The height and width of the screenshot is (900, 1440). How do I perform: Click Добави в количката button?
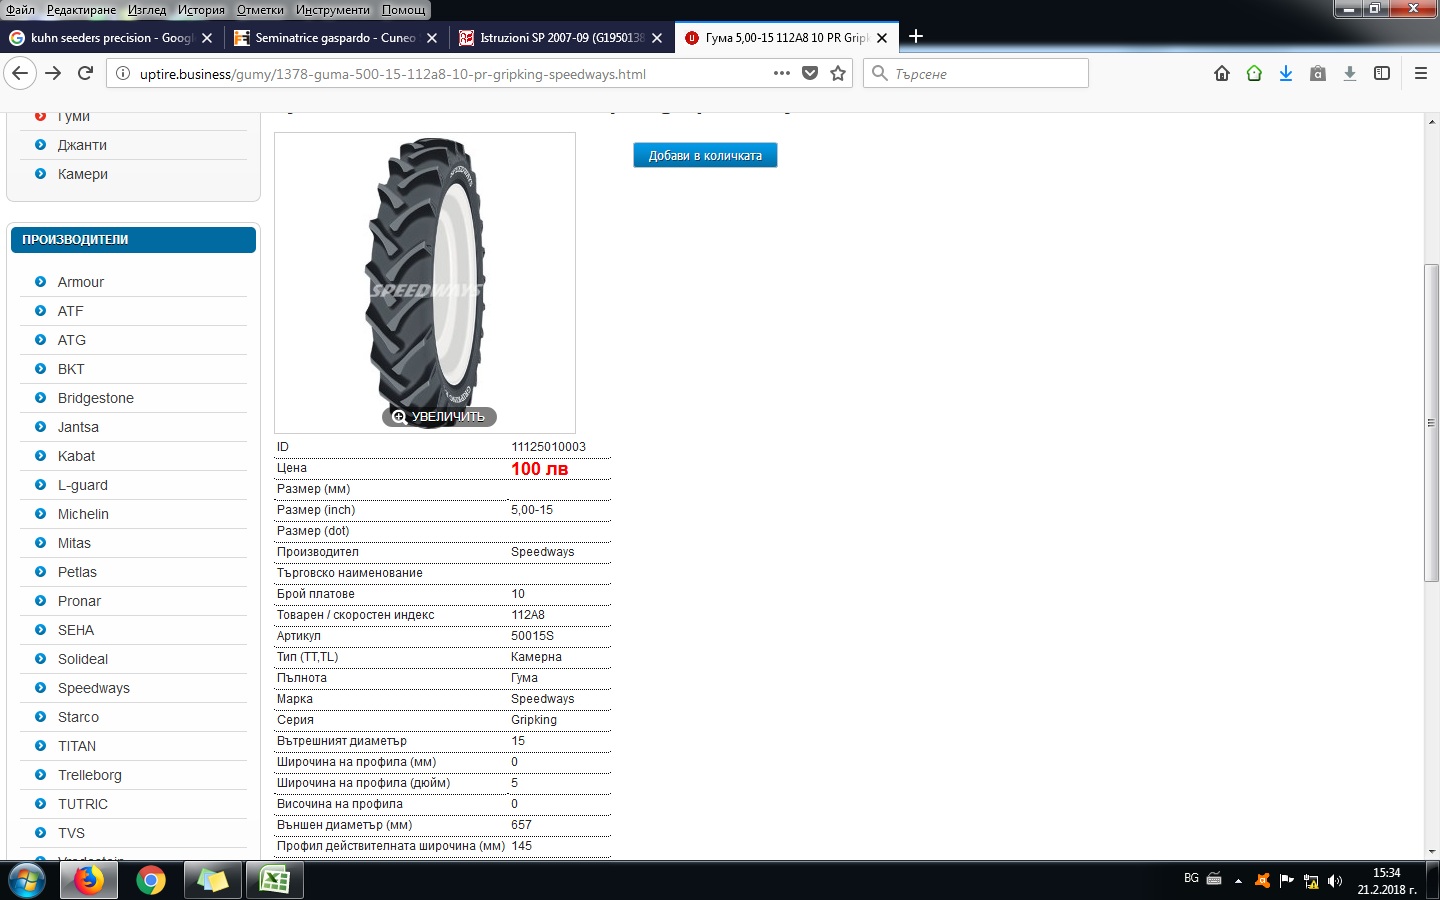point(705,155)
